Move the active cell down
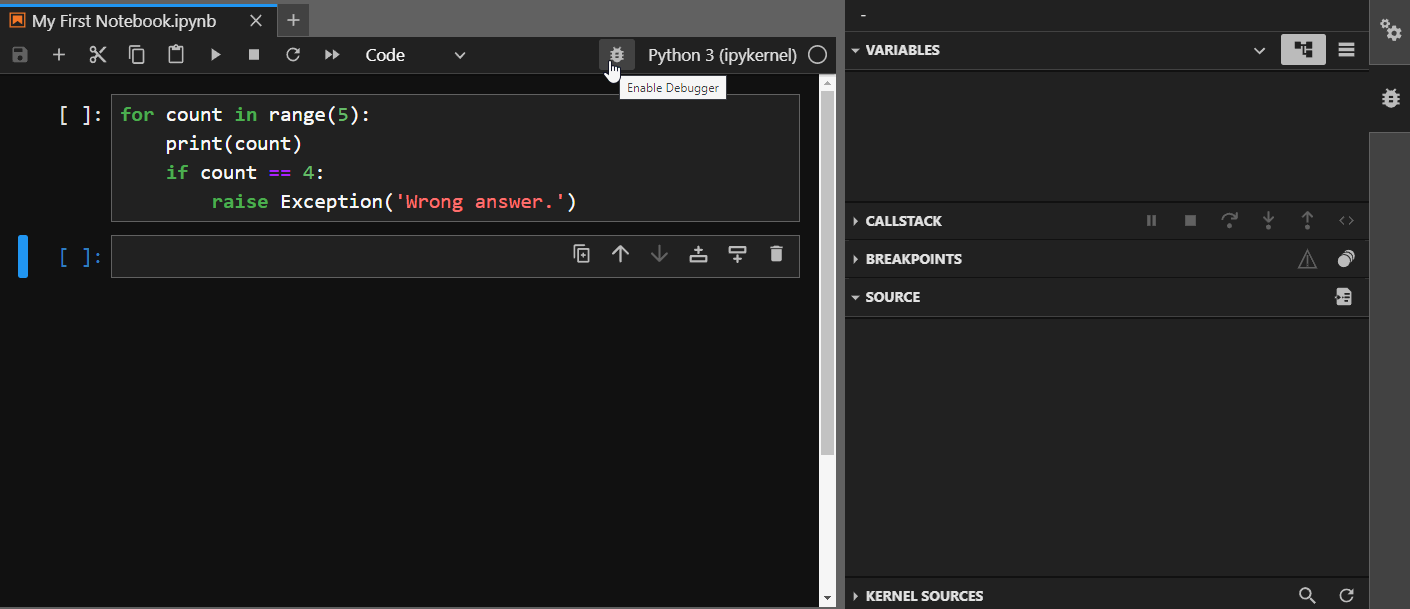 (x=659, y=254)
